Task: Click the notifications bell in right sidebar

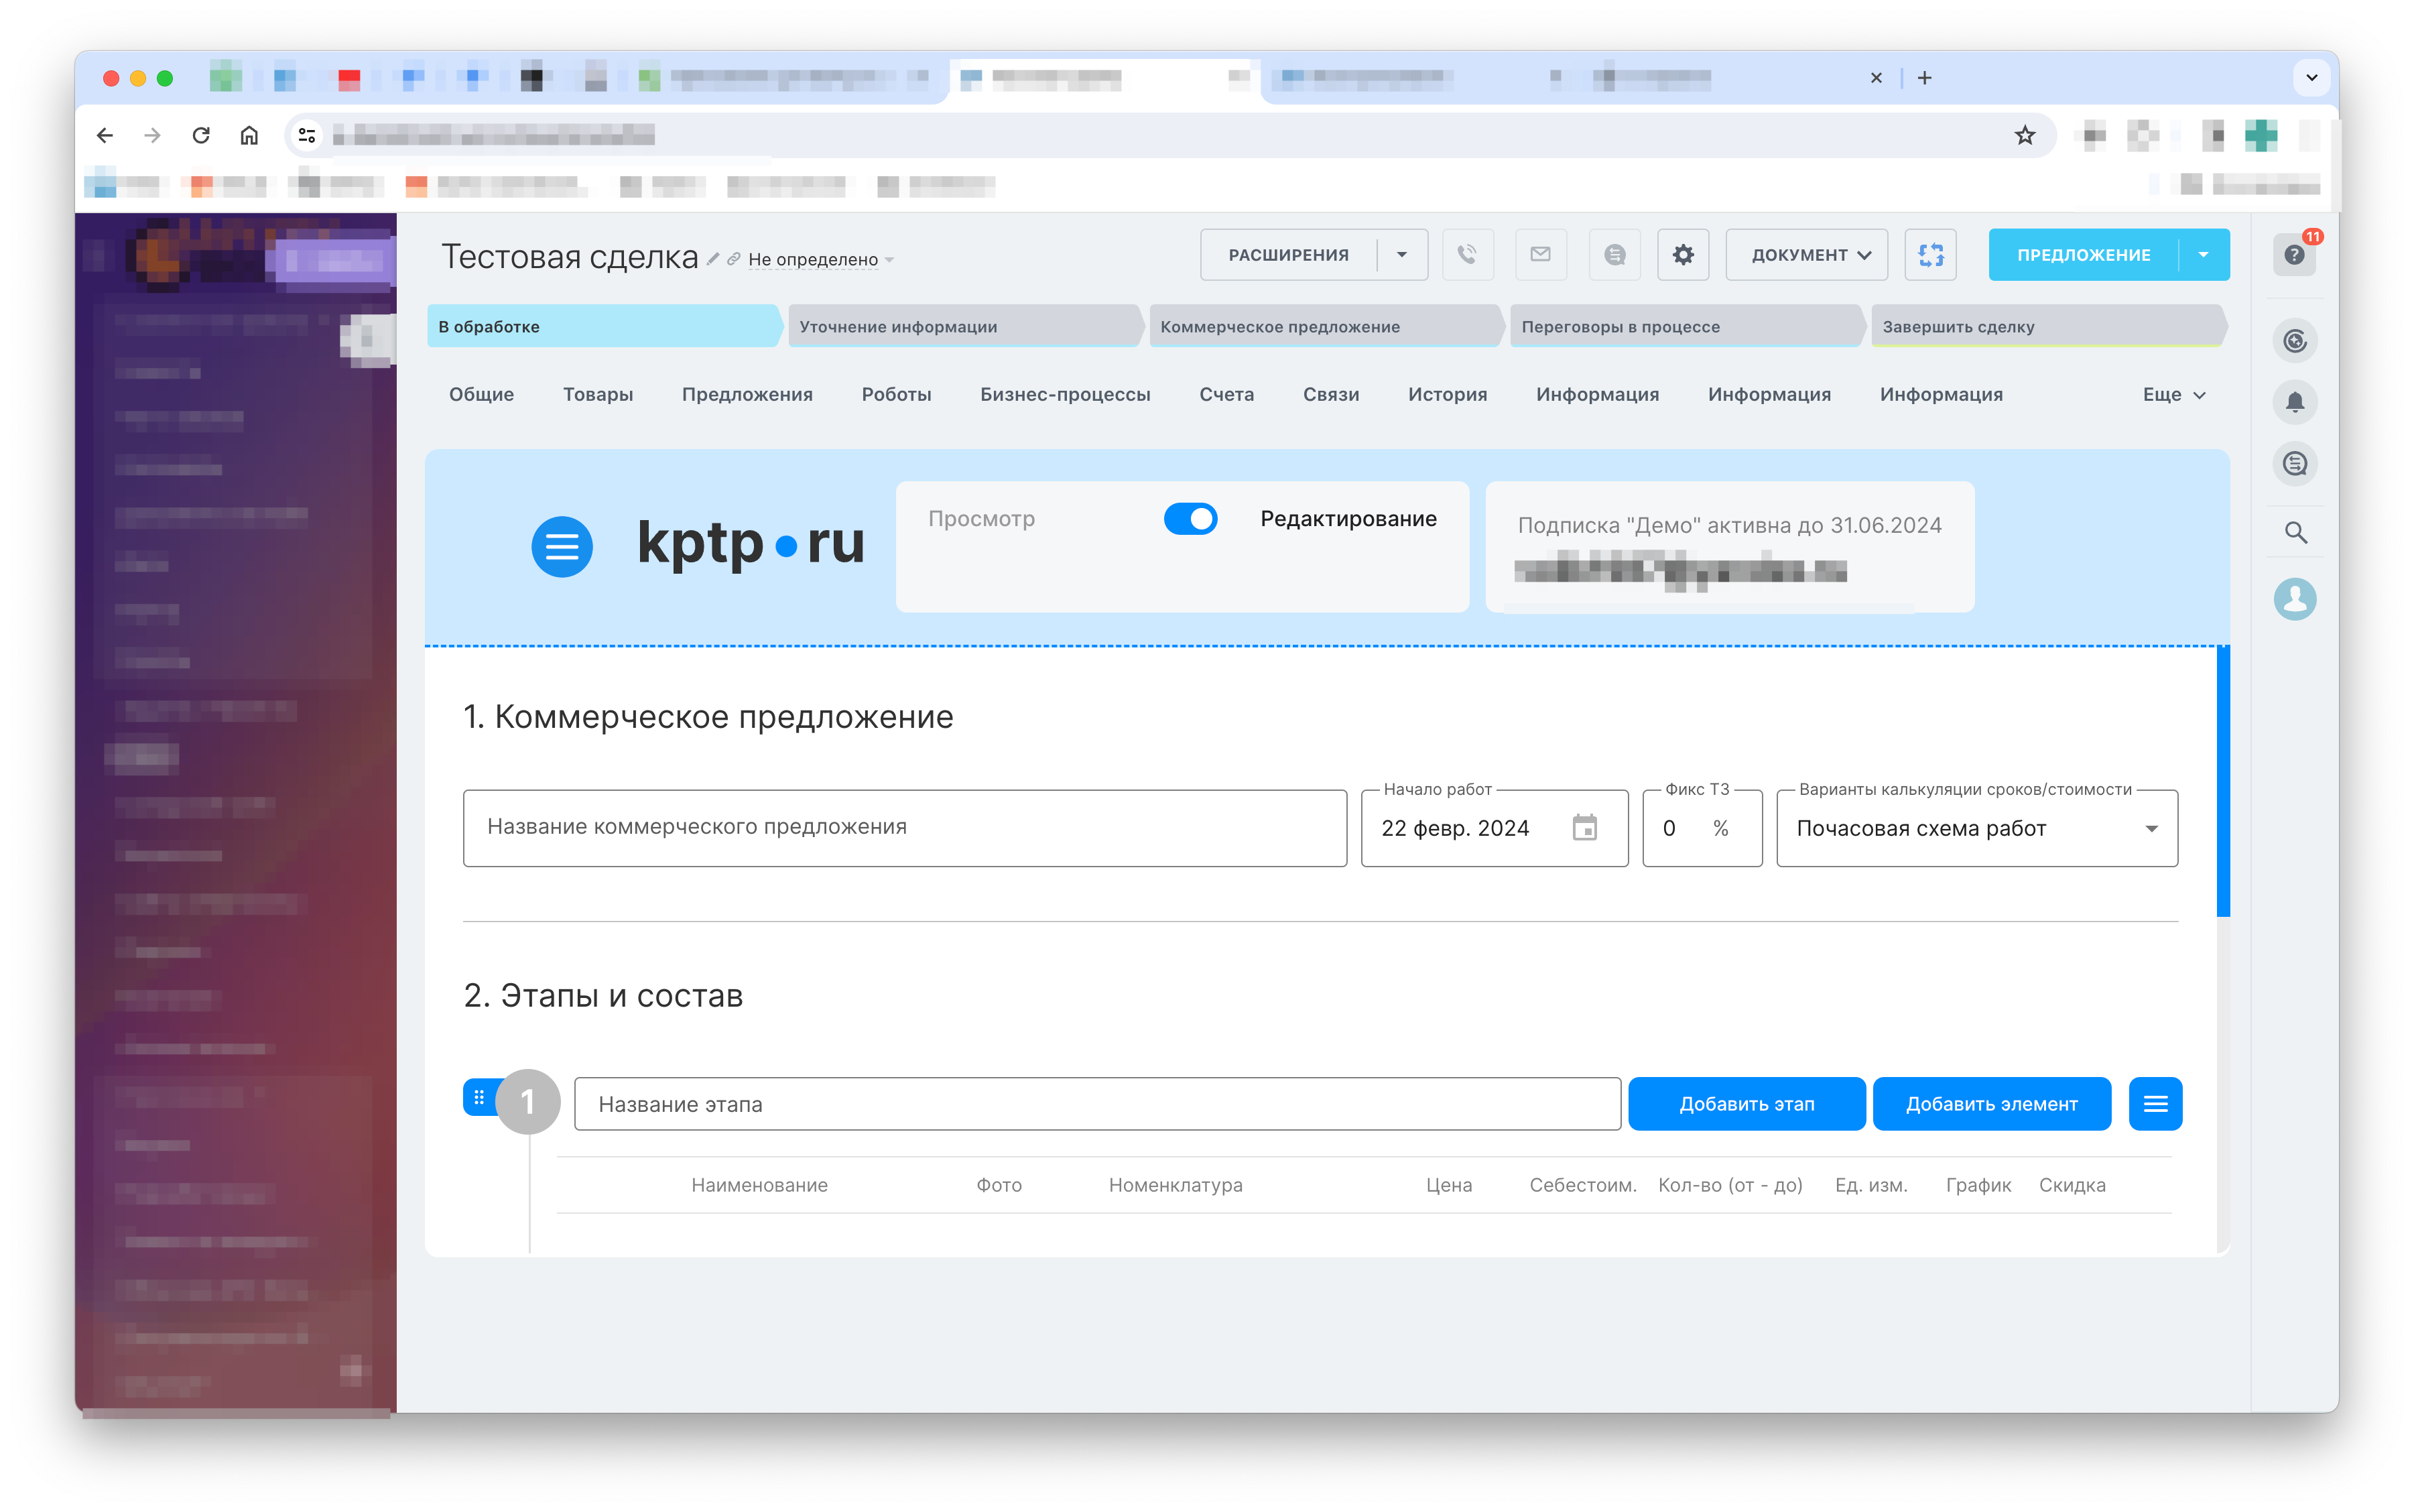Action: click(2294, 402)
